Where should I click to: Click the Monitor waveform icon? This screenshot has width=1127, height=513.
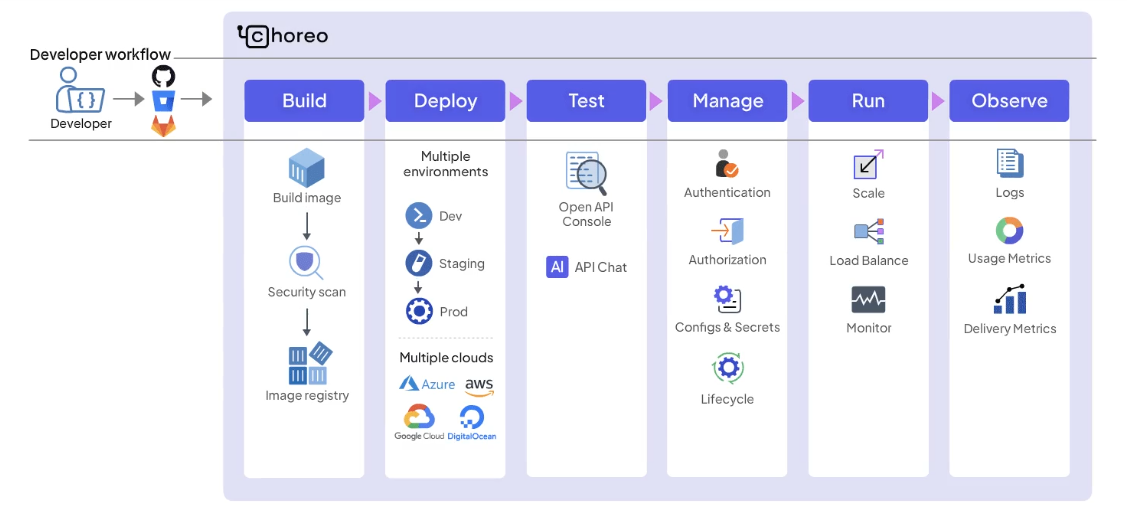[868, 300]
